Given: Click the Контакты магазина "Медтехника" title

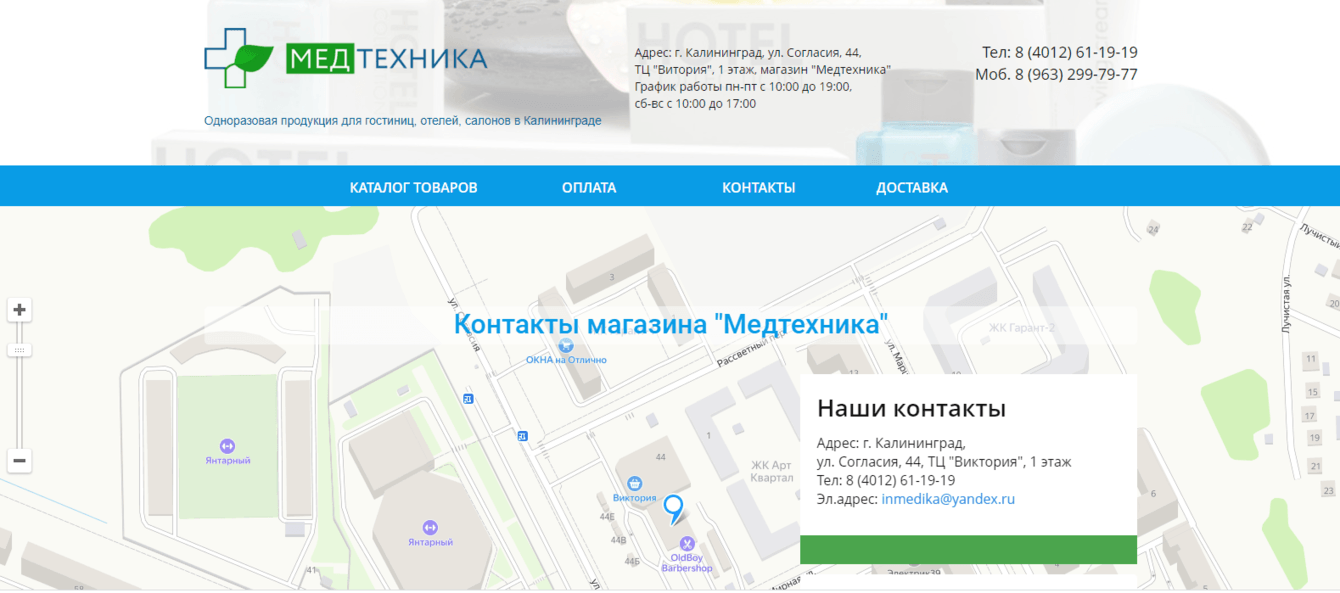Looking at the screenshot, I should (671, 324).
